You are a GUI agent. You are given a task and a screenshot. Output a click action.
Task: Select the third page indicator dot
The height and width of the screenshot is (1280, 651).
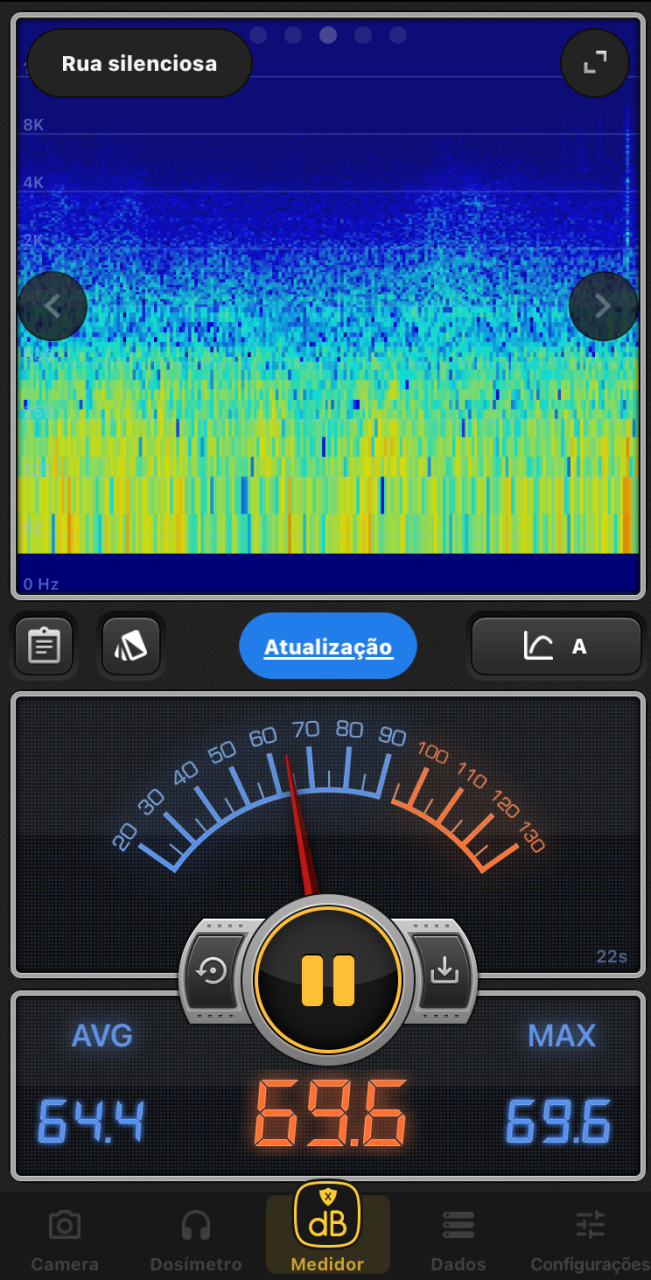(328, 35)
